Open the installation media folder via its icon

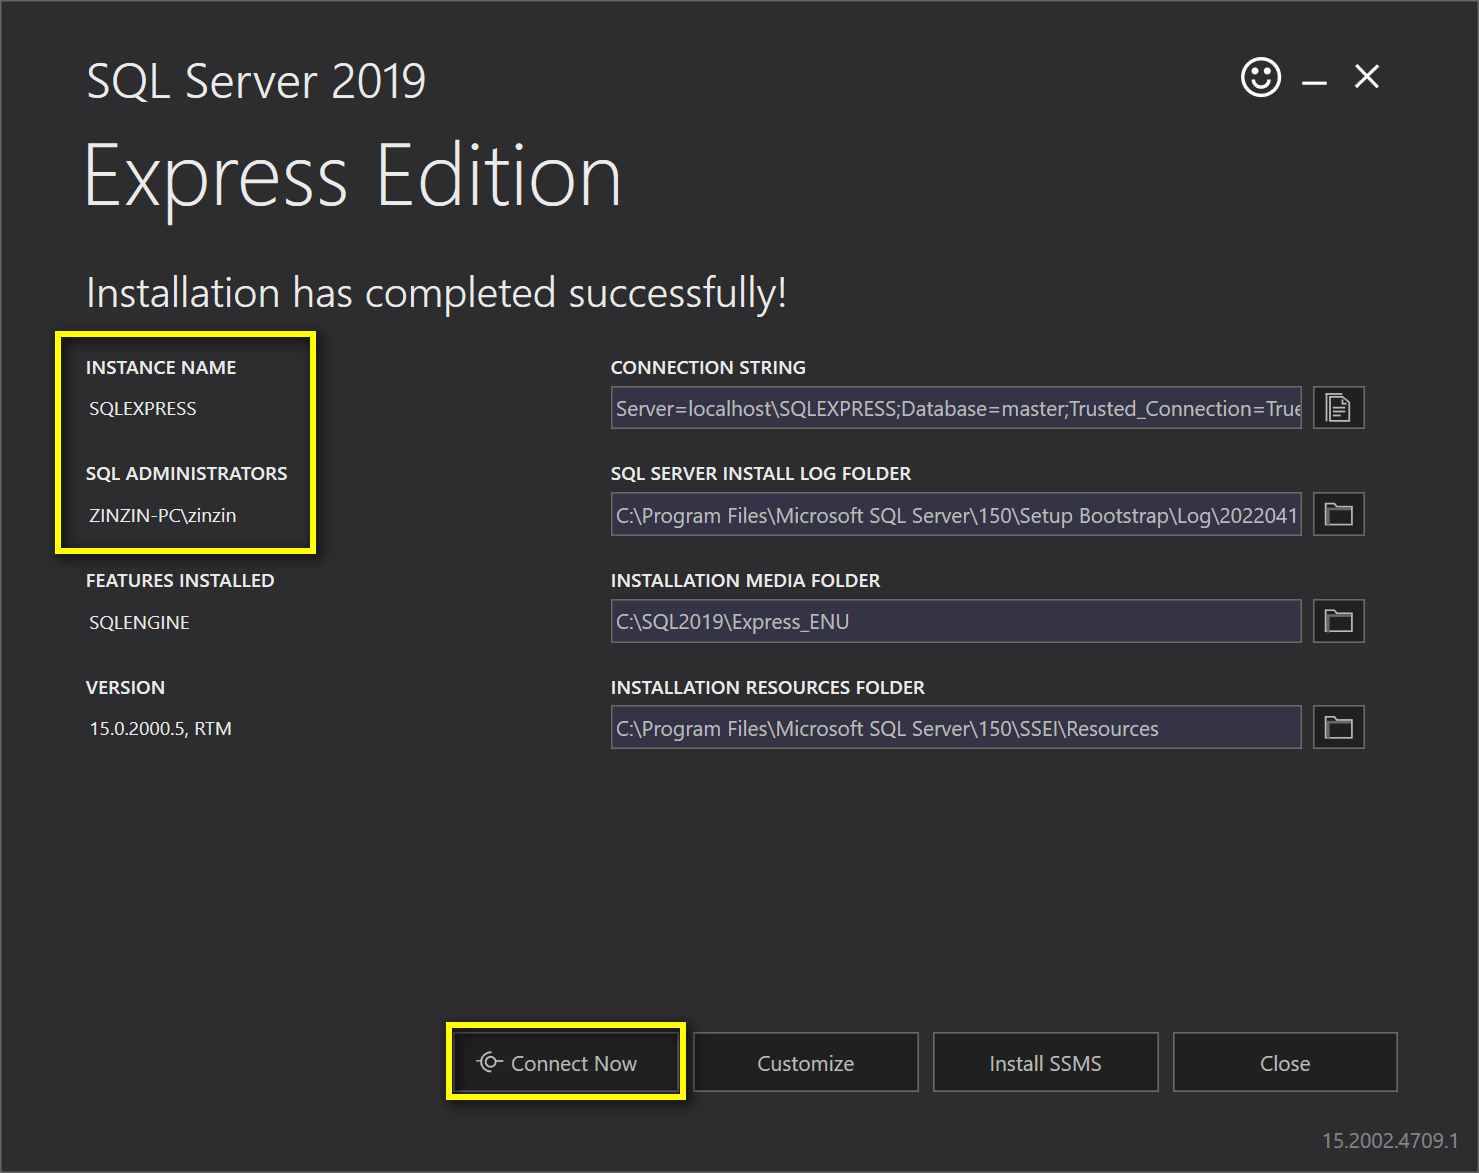pyautogui.click(x=1338, y=621)
